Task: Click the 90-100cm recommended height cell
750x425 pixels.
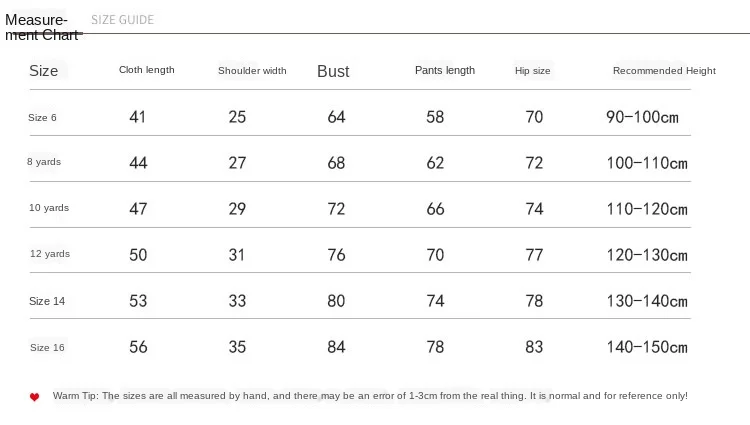Action: pyautogui.click(x=642, y=117)
